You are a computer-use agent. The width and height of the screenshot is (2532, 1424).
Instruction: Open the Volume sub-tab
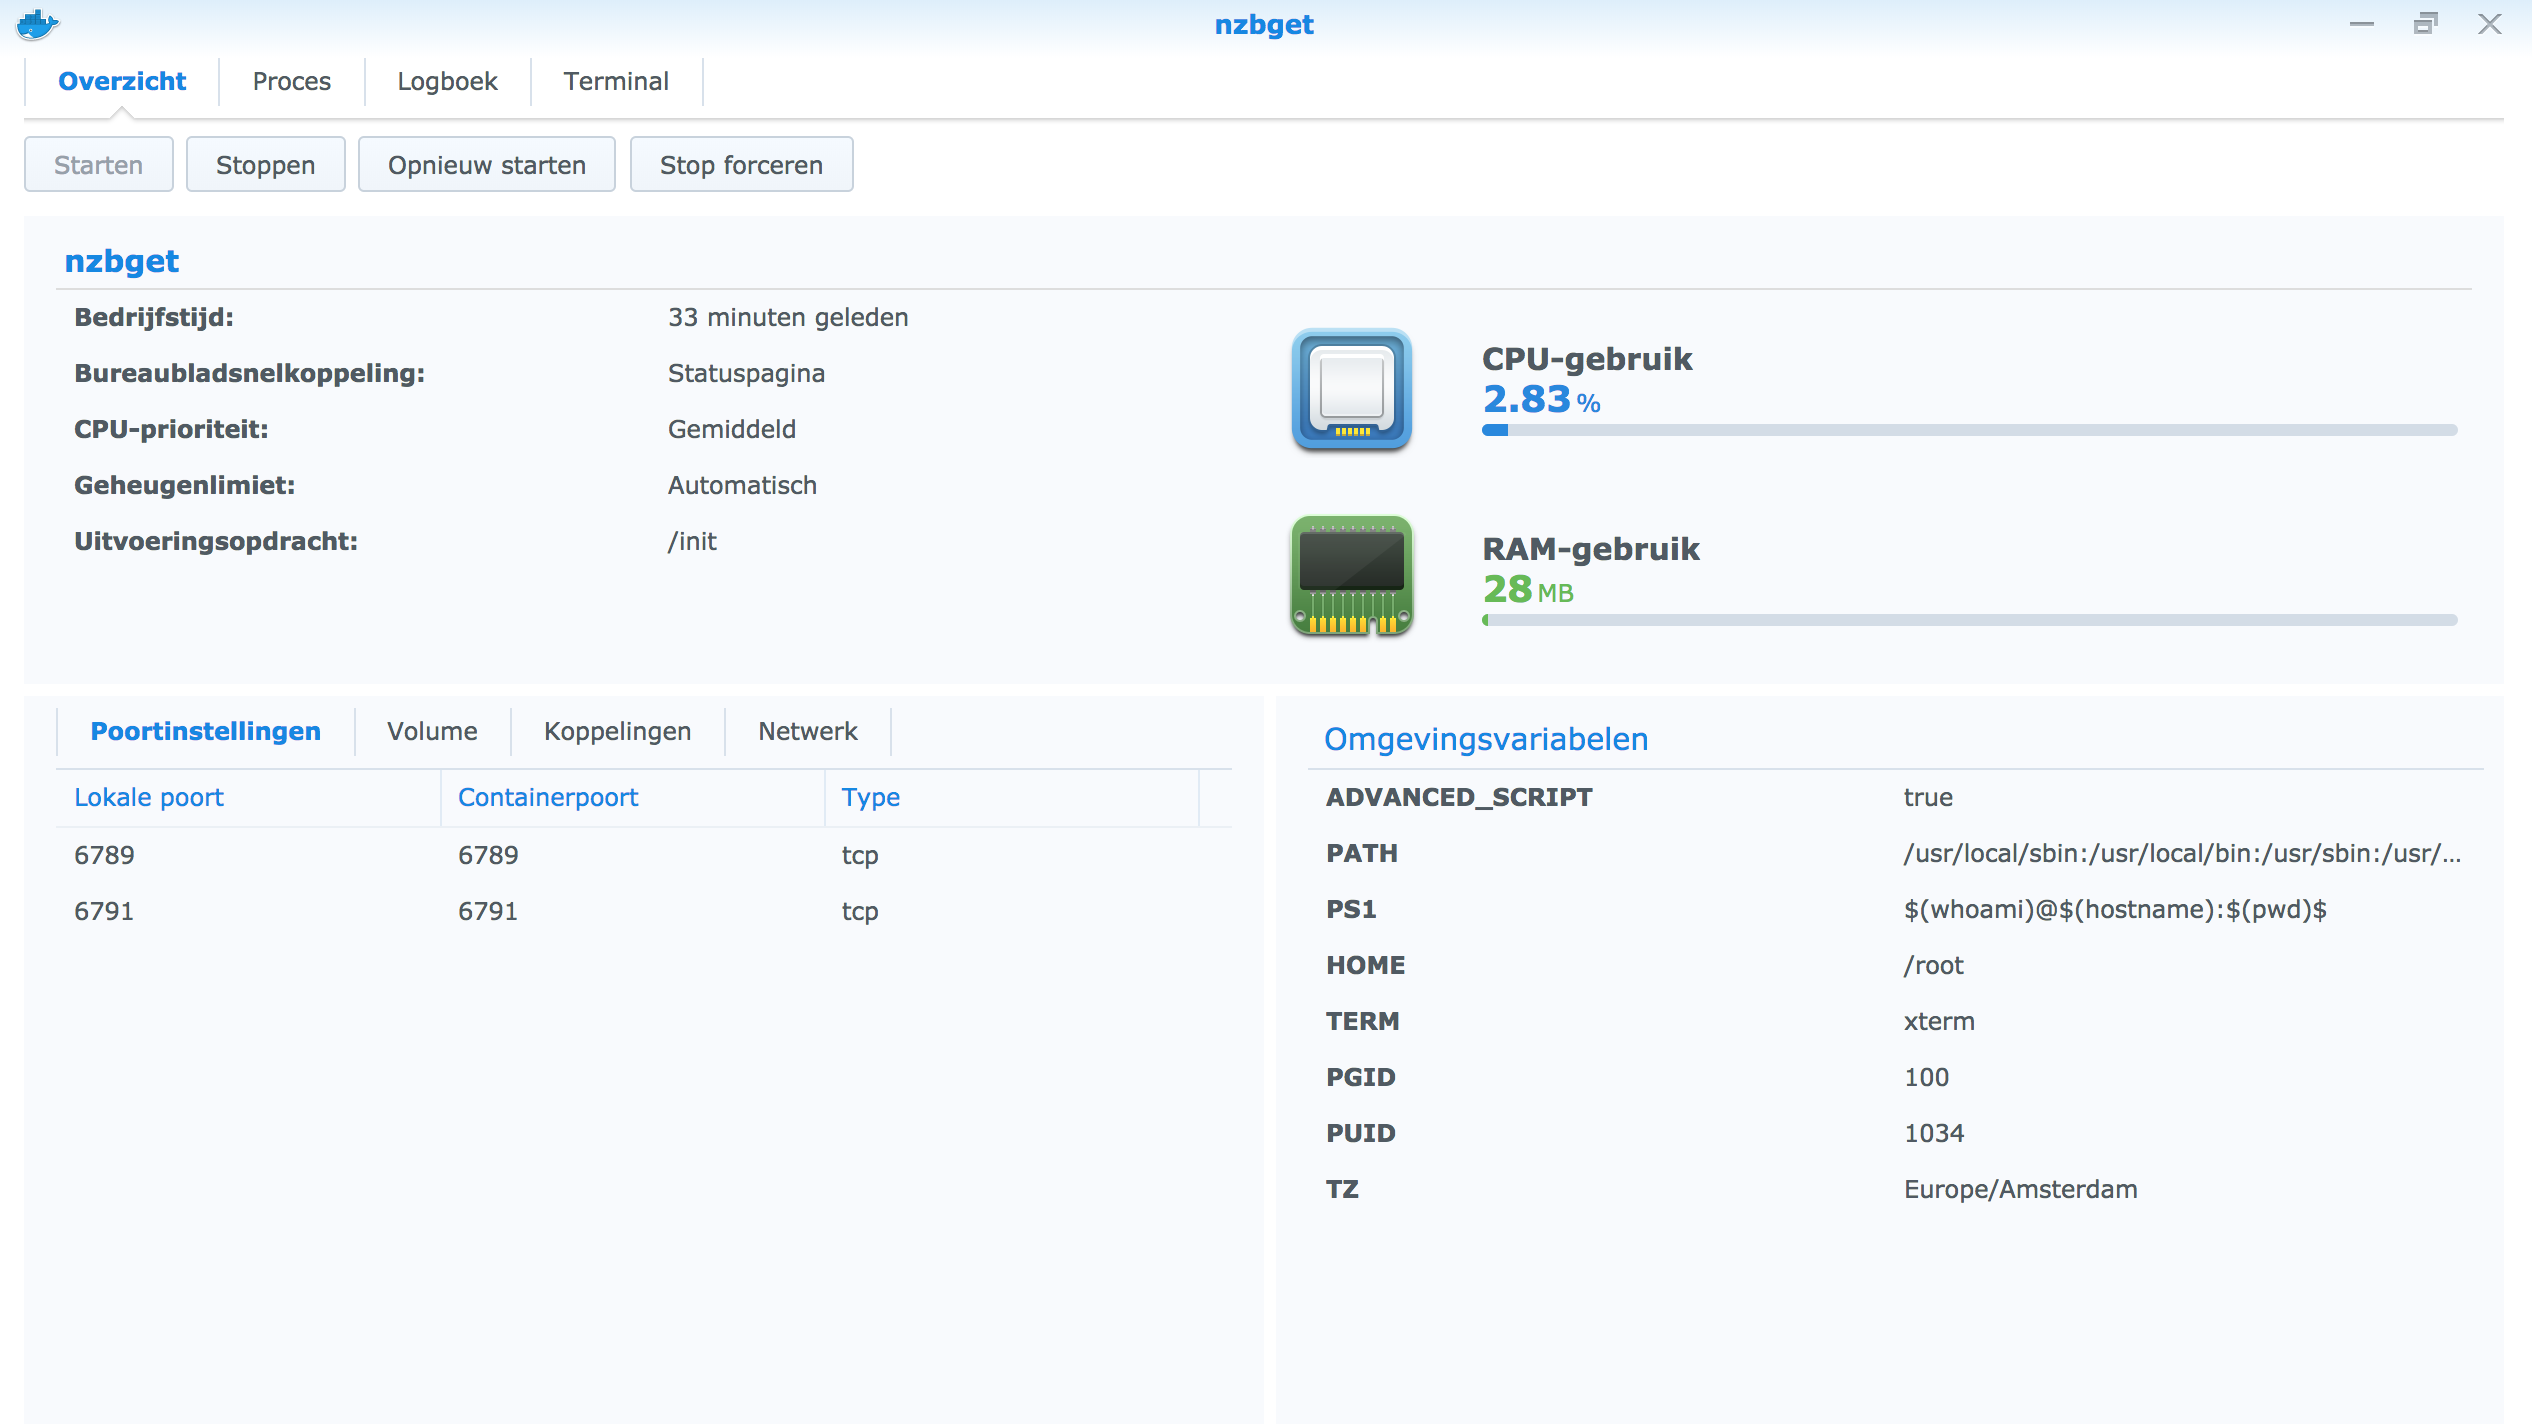pos(432,731)
